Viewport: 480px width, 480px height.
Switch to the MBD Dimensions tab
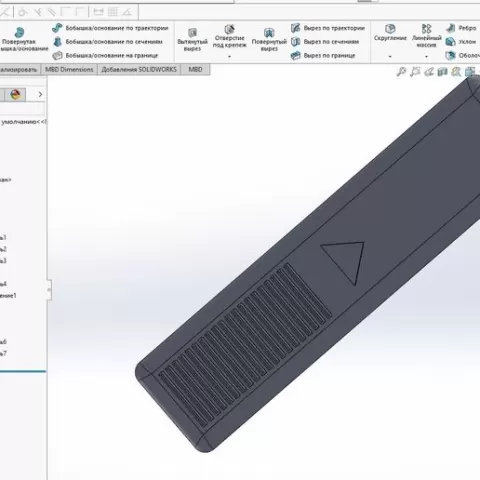pos(69,69)
